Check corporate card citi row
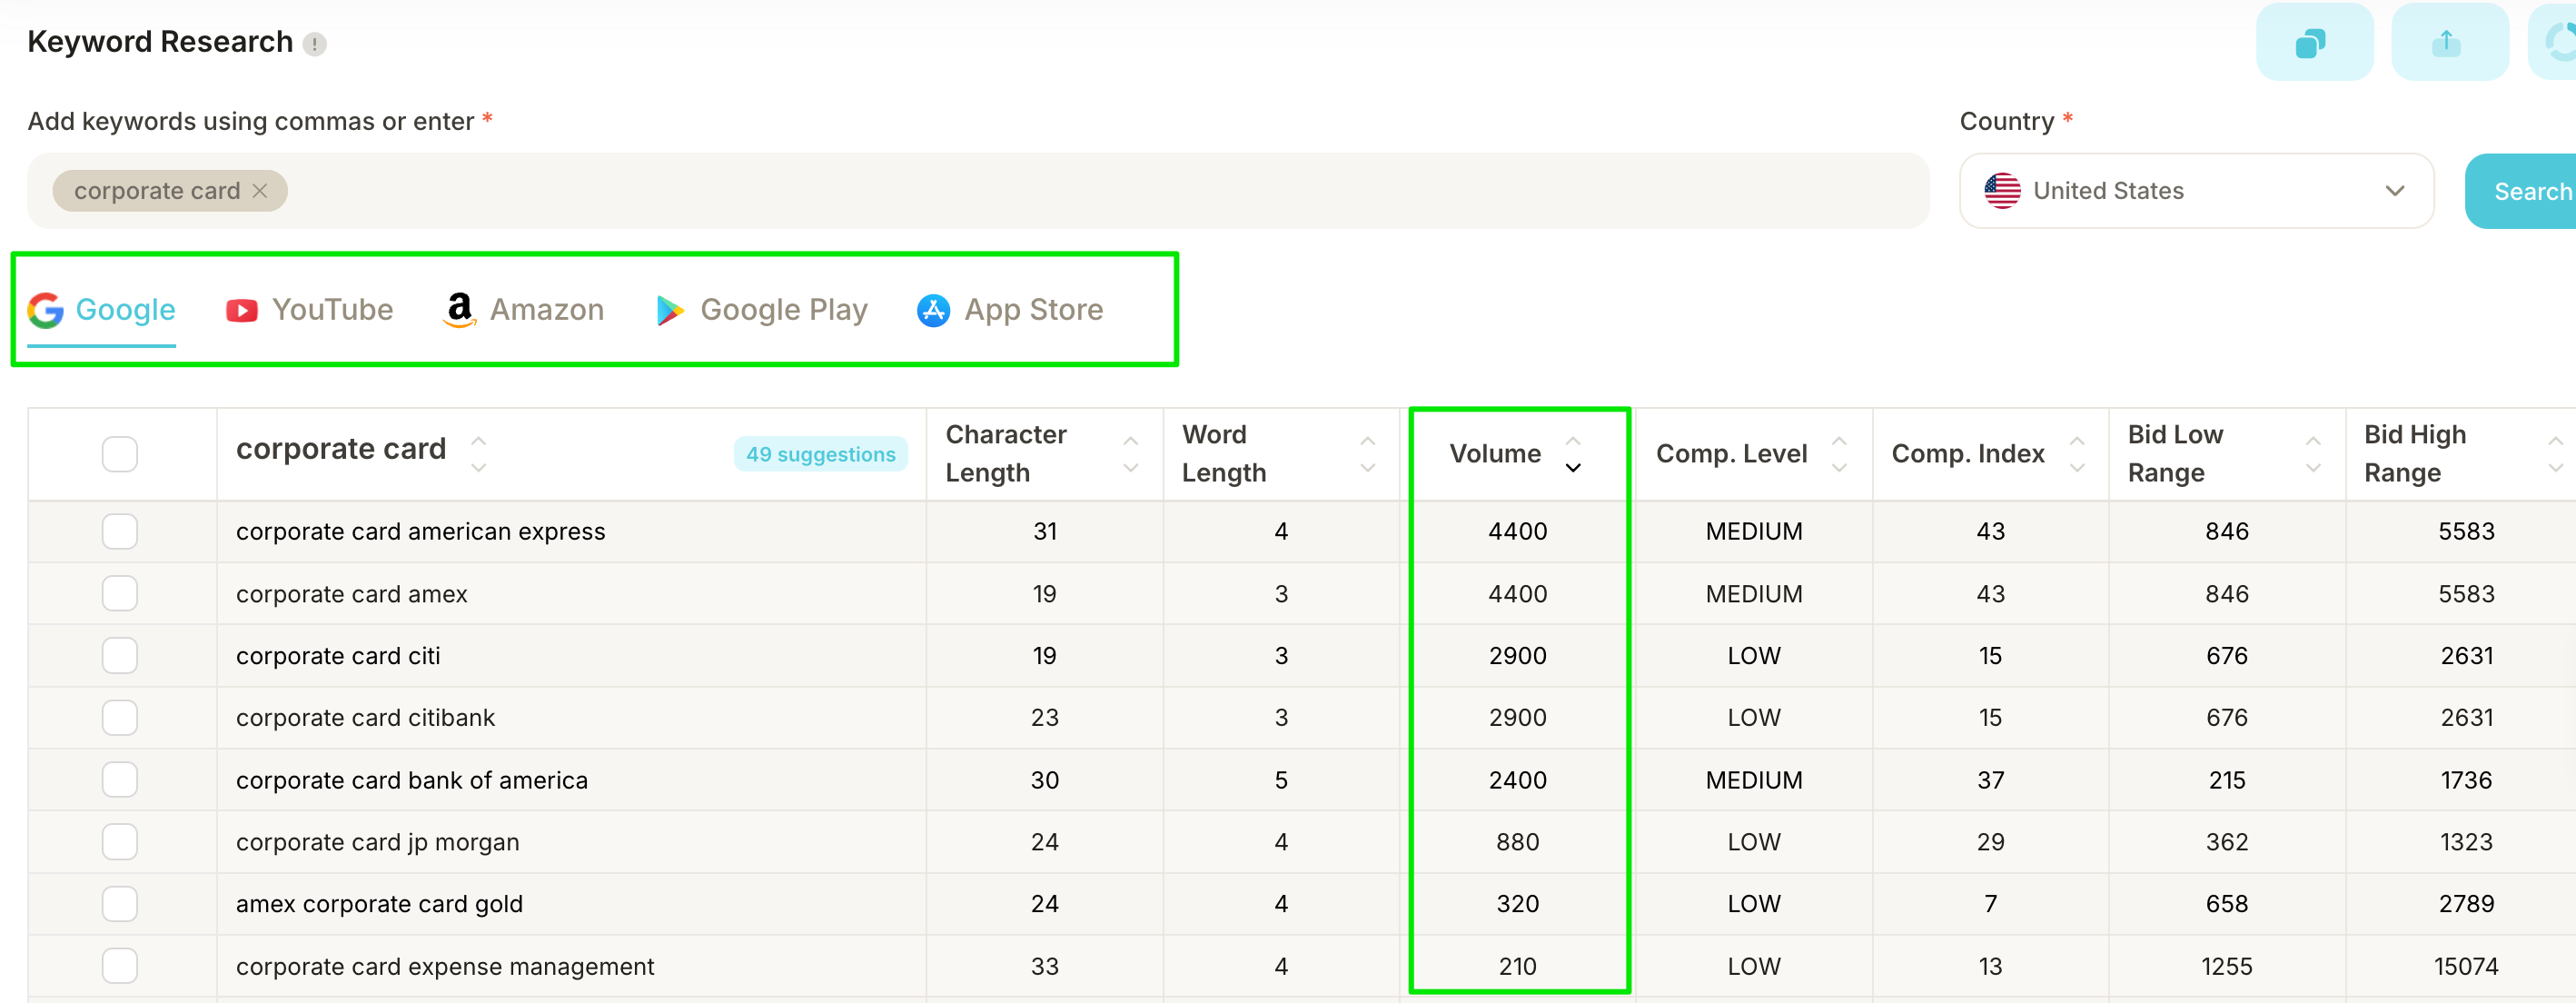The width and height of the screenshot is (2576, 1003). tap(120, 655)
